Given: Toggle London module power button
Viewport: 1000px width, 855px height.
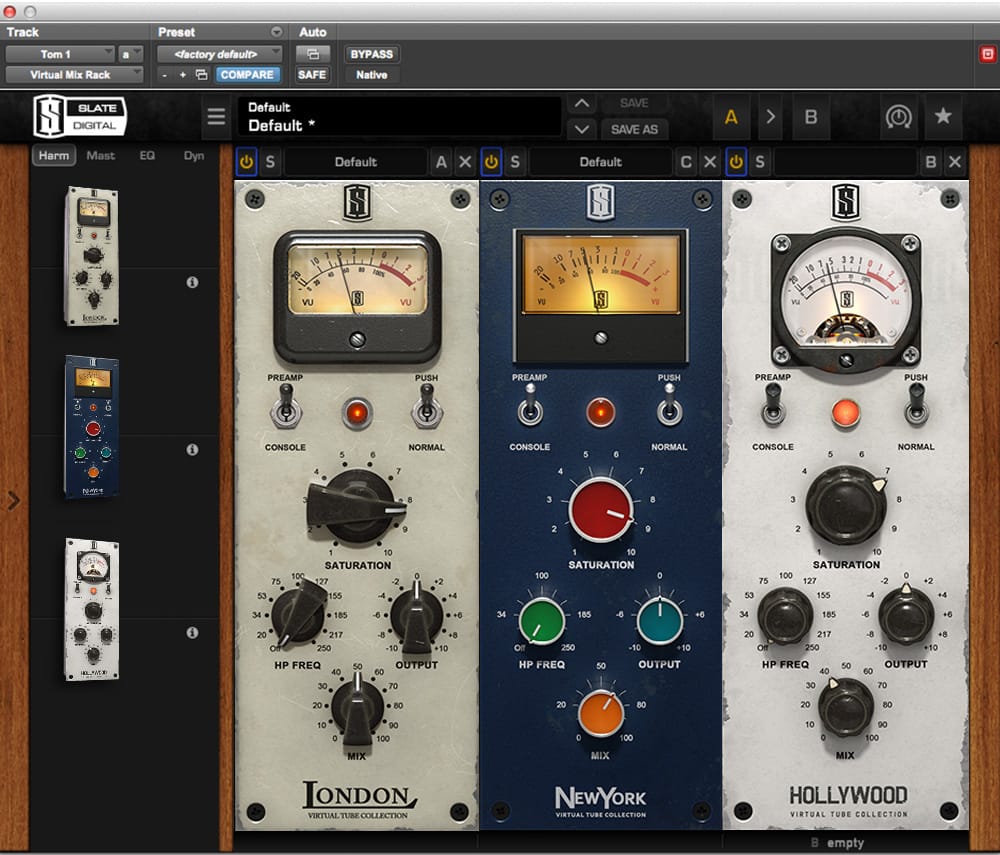Looking at the screenshot, I should (246, 162).
